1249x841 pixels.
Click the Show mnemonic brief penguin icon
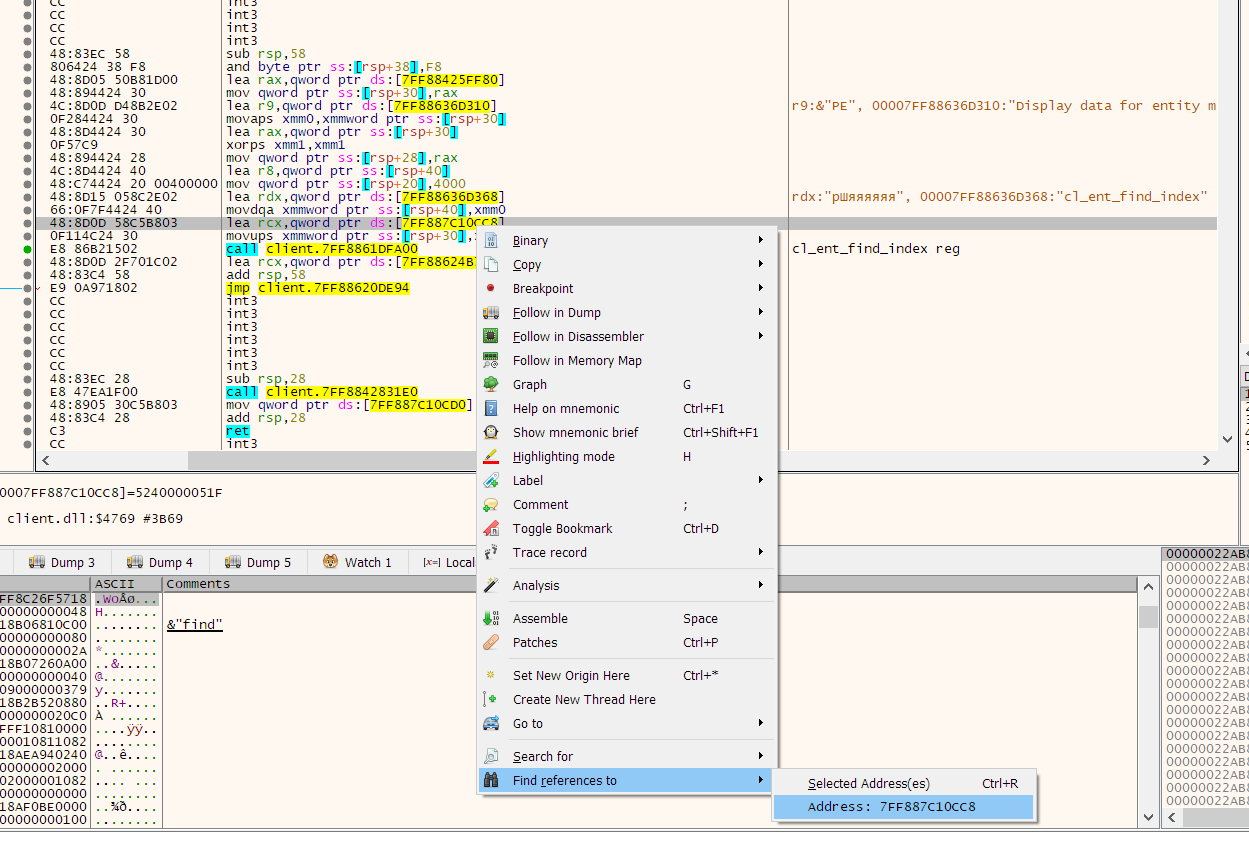[491, 432]
